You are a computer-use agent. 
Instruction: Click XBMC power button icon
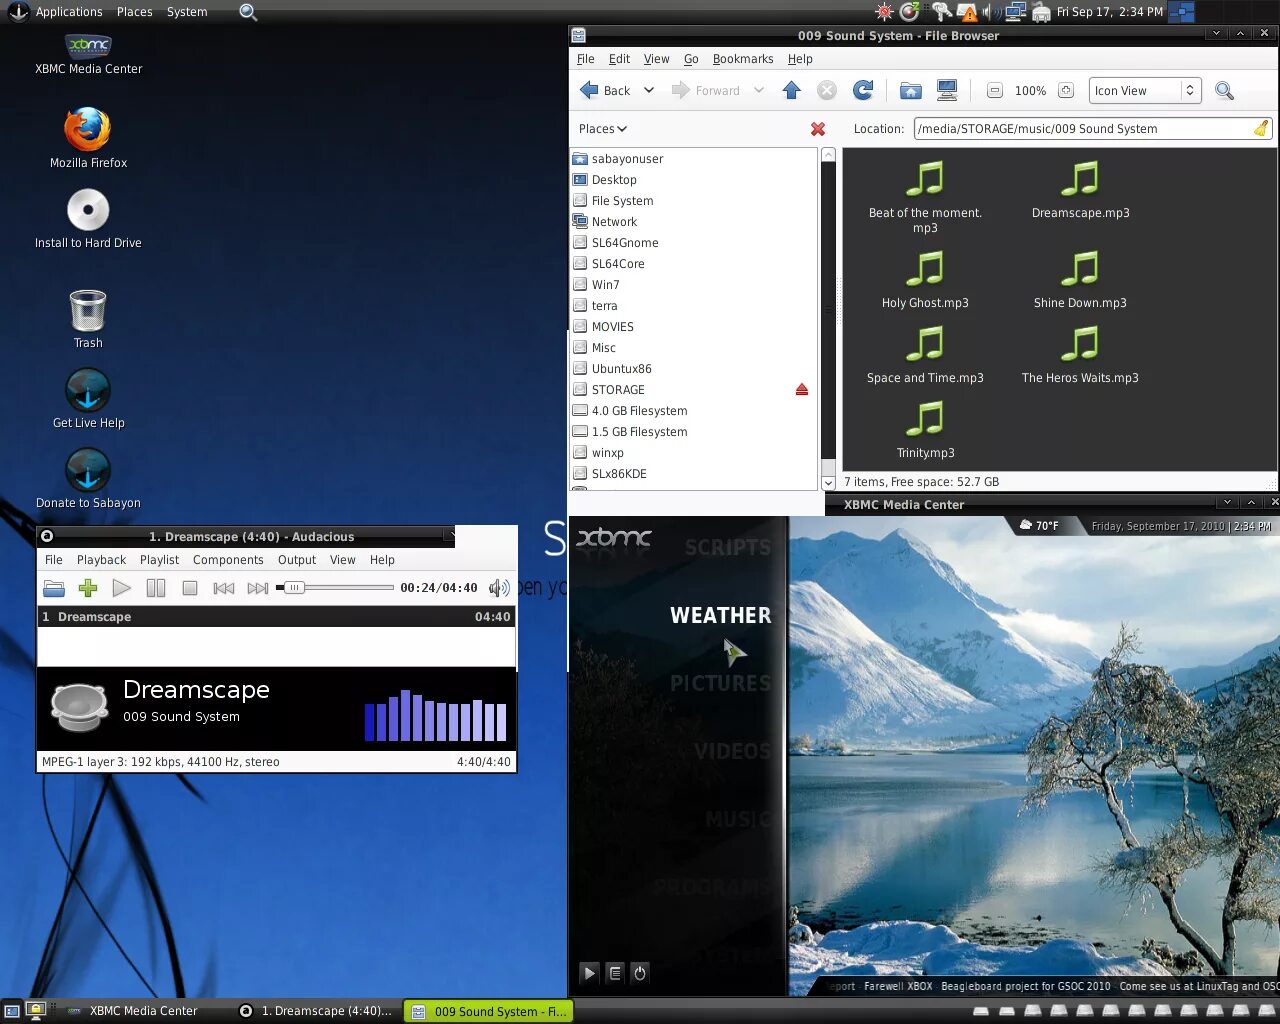tap(640, 972)
